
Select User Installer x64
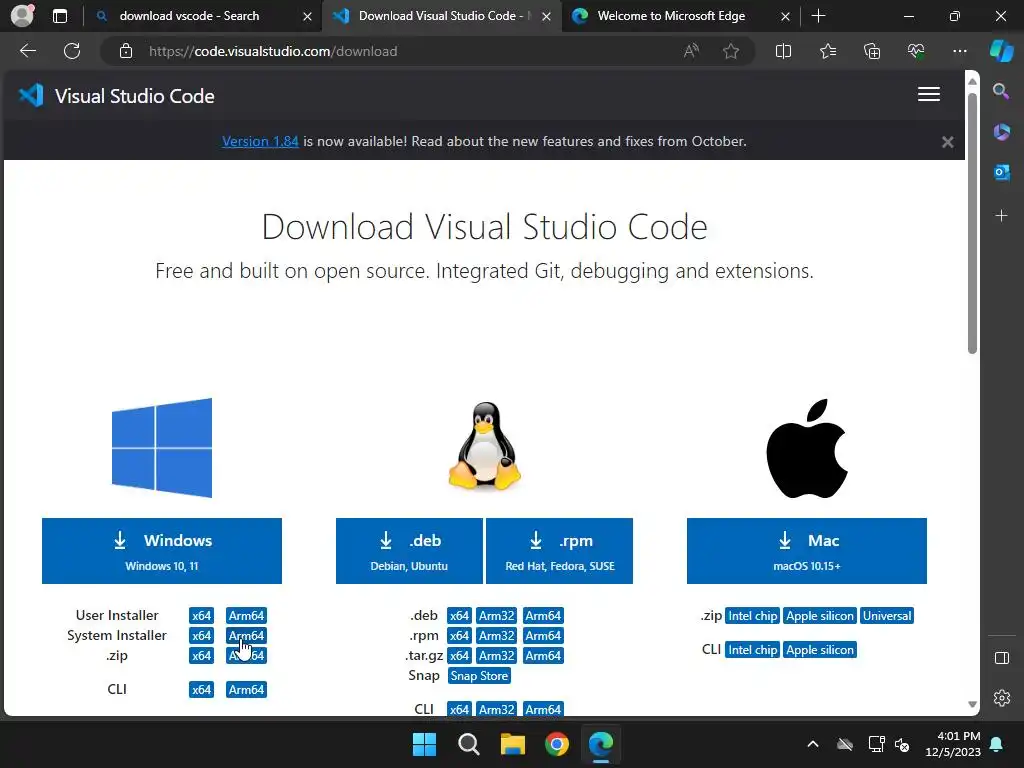click(201, 615)
